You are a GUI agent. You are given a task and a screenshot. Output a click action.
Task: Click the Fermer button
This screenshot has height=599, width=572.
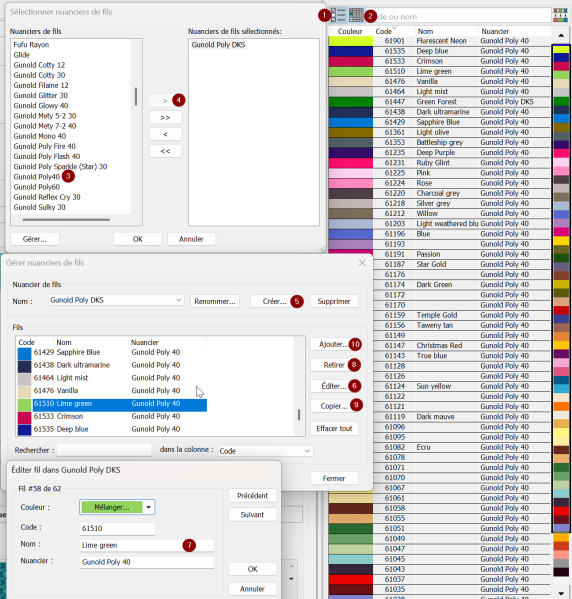tap(334, 478)
